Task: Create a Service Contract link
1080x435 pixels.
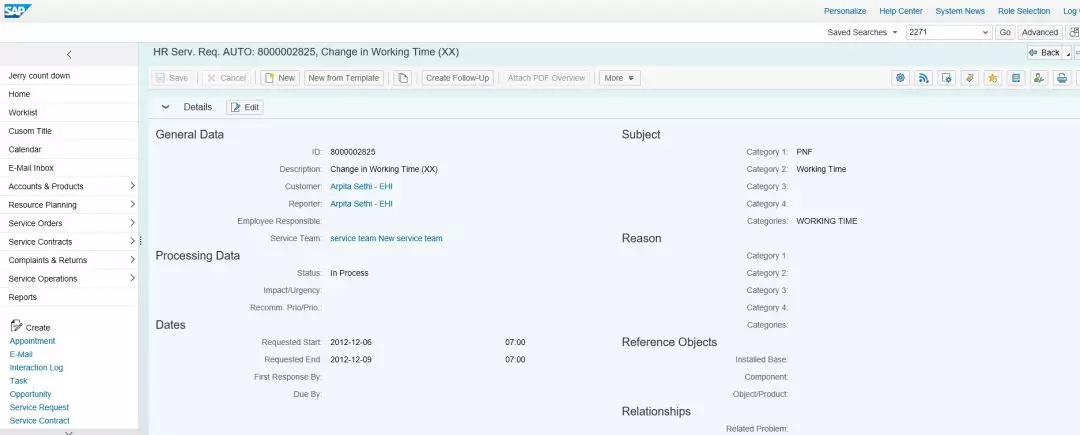Action: click(39, 421)
